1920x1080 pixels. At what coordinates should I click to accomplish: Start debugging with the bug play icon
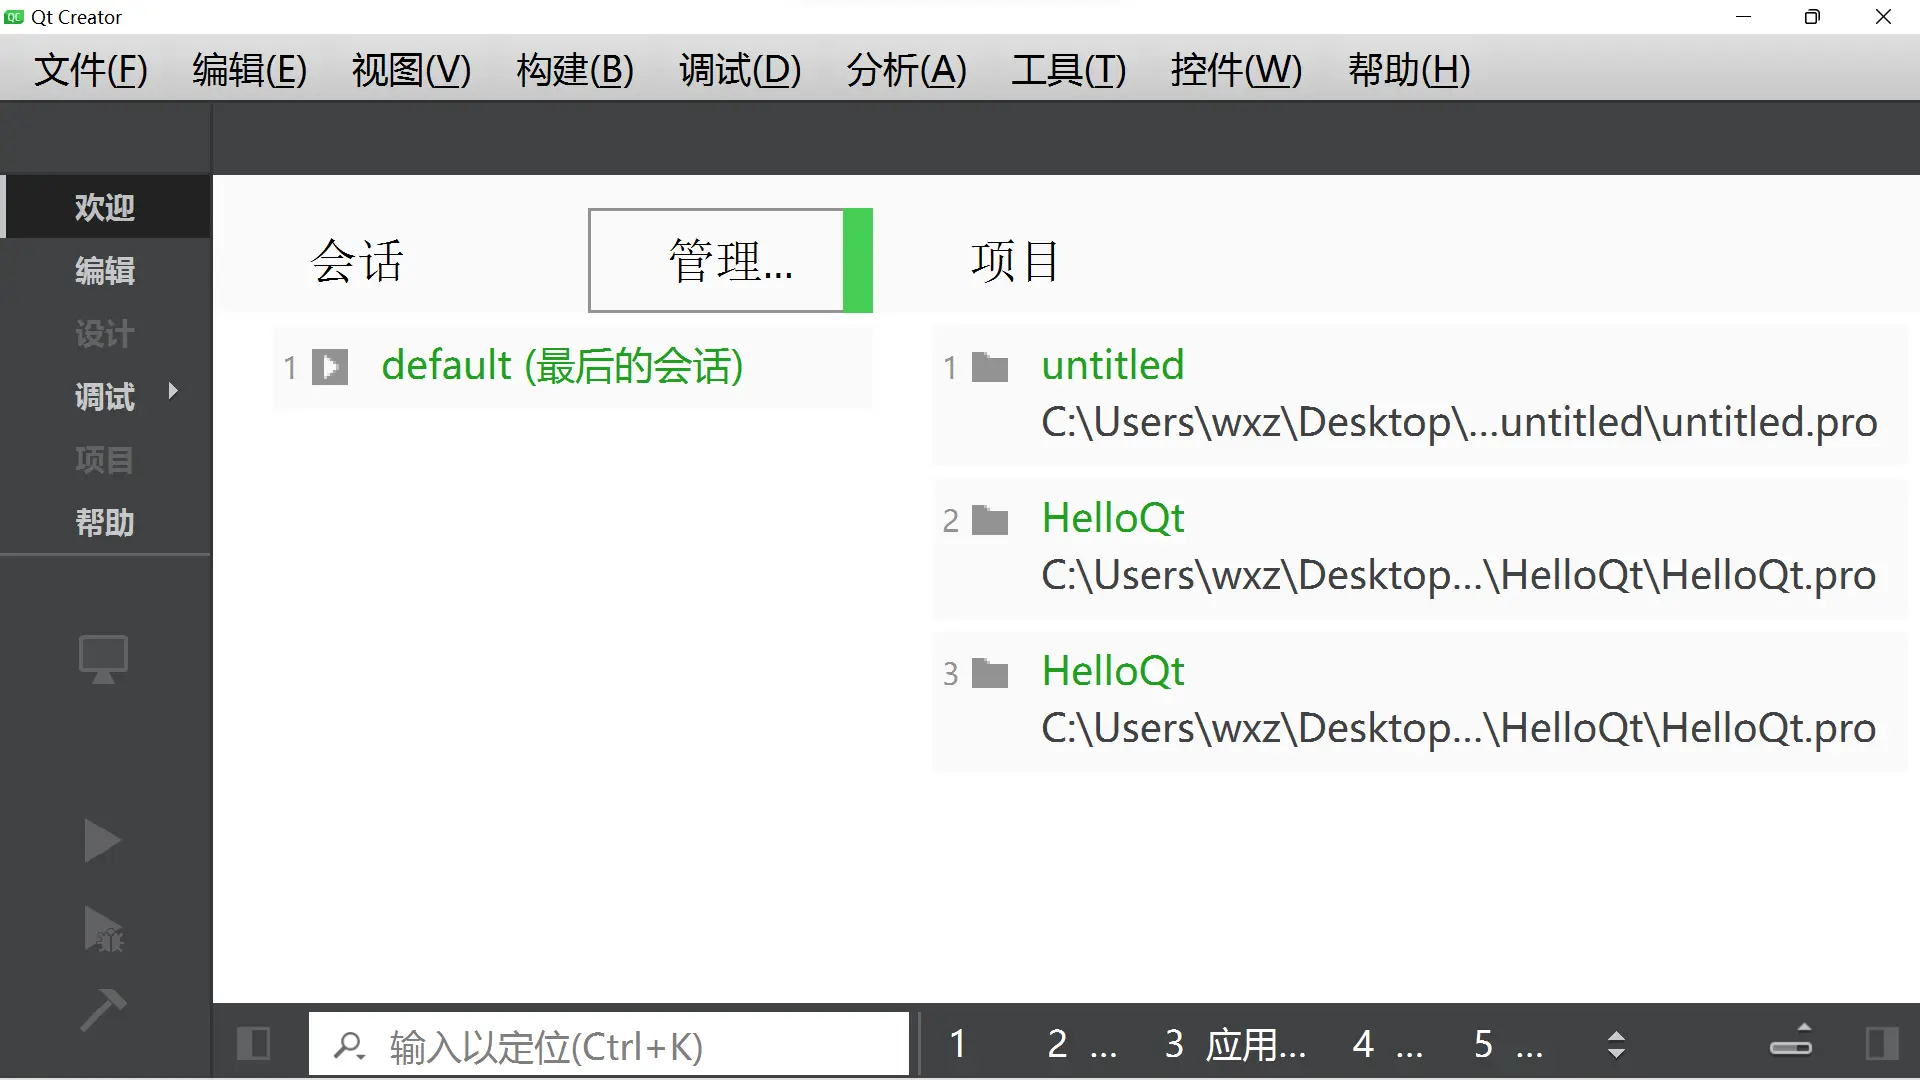pyautogui.click(x=103, y=929)
